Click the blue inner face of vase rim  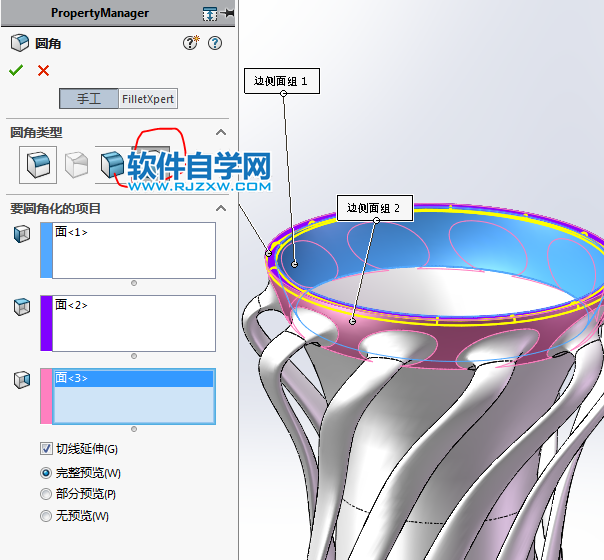click(435, 246)
